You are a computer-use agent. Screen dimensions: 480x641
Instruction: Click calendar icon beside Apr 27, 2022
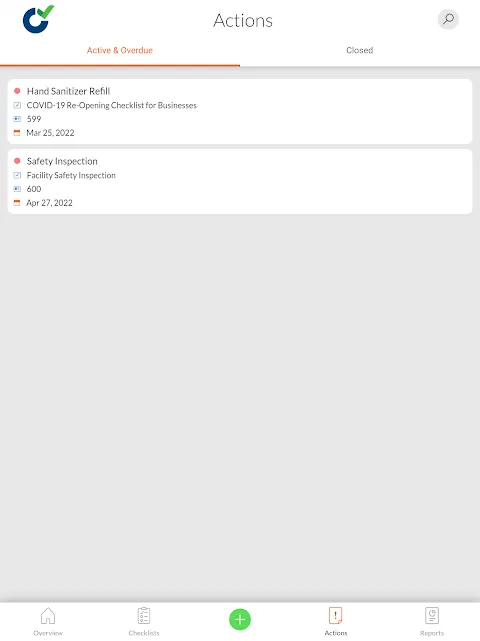pyautogui.click(x=17, y=203)
